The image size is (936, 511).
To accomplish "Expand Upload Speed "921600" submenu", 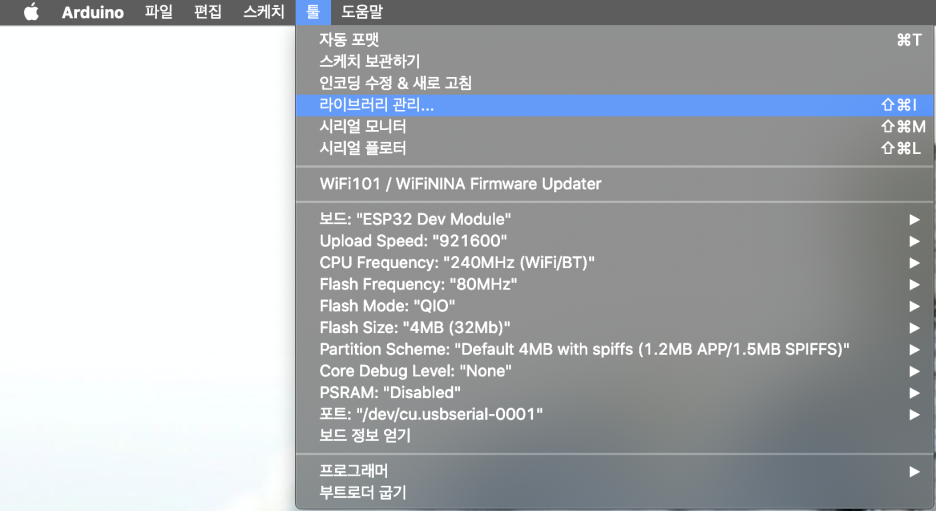I will 615,241.
